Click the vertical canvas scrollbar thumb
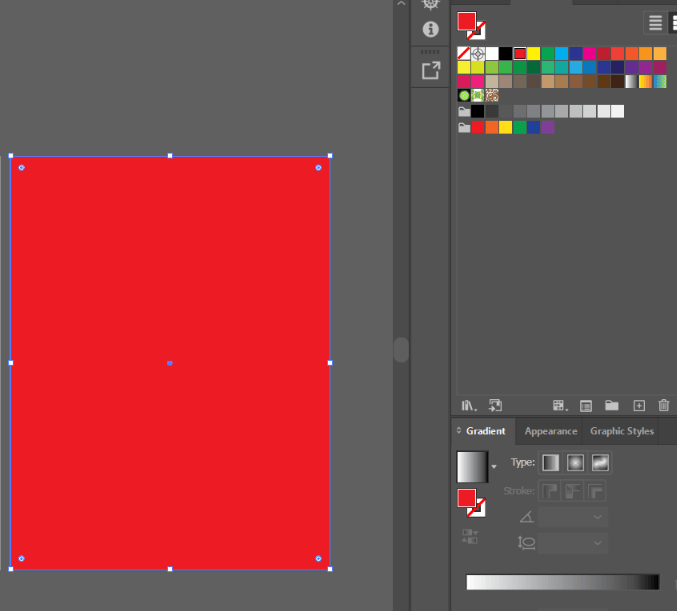 (401, 350)
